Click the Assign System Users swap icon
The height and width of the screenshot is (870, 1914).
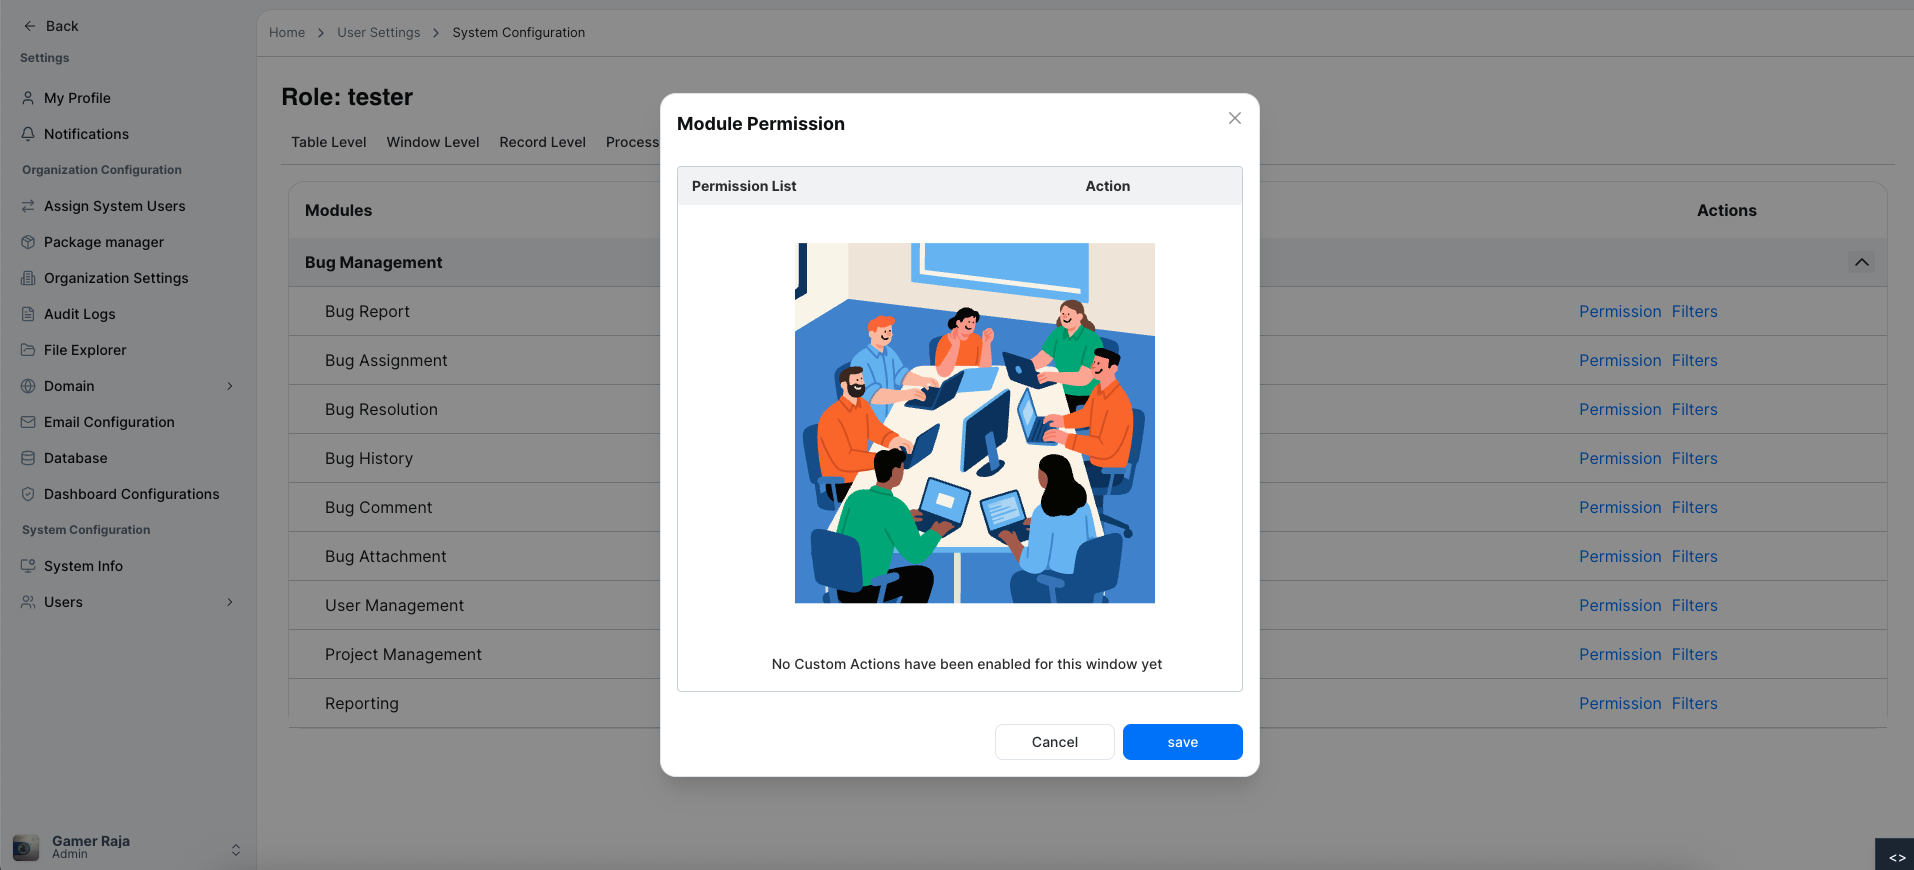coord(28,206)
